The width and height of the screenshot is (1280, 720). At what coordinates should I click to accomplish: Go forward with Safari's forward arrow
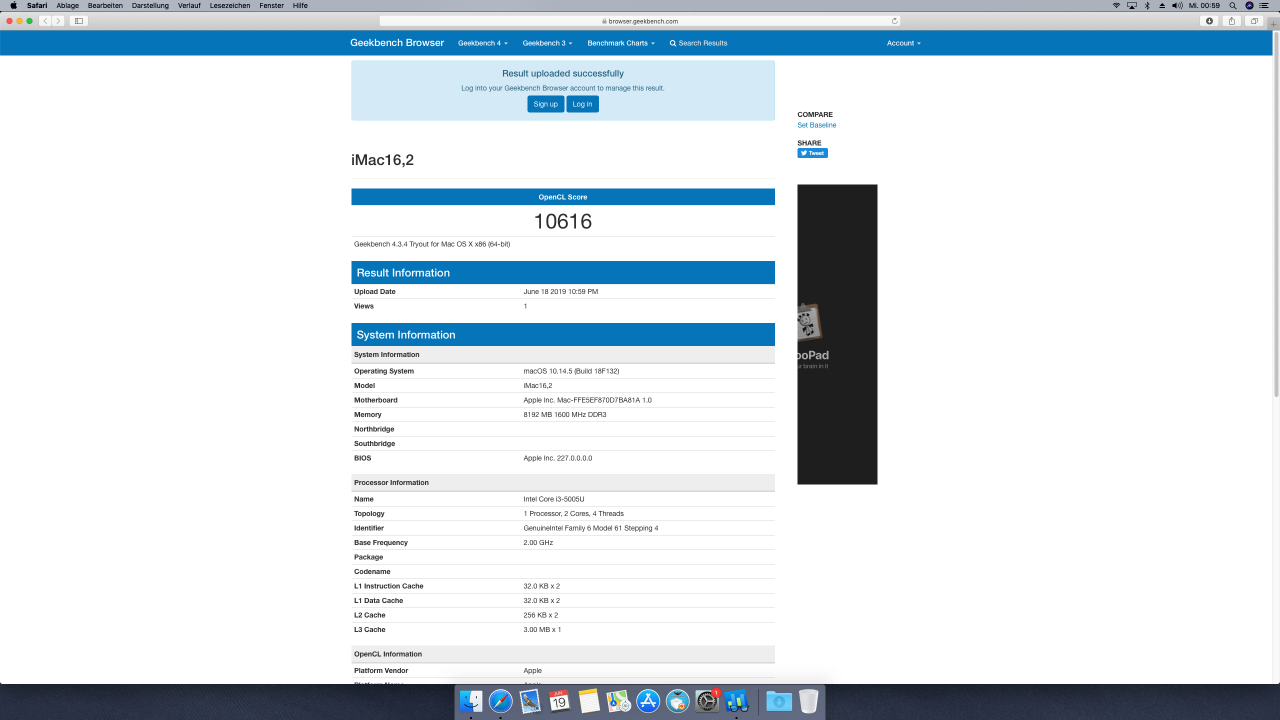(x=58, y=20)
